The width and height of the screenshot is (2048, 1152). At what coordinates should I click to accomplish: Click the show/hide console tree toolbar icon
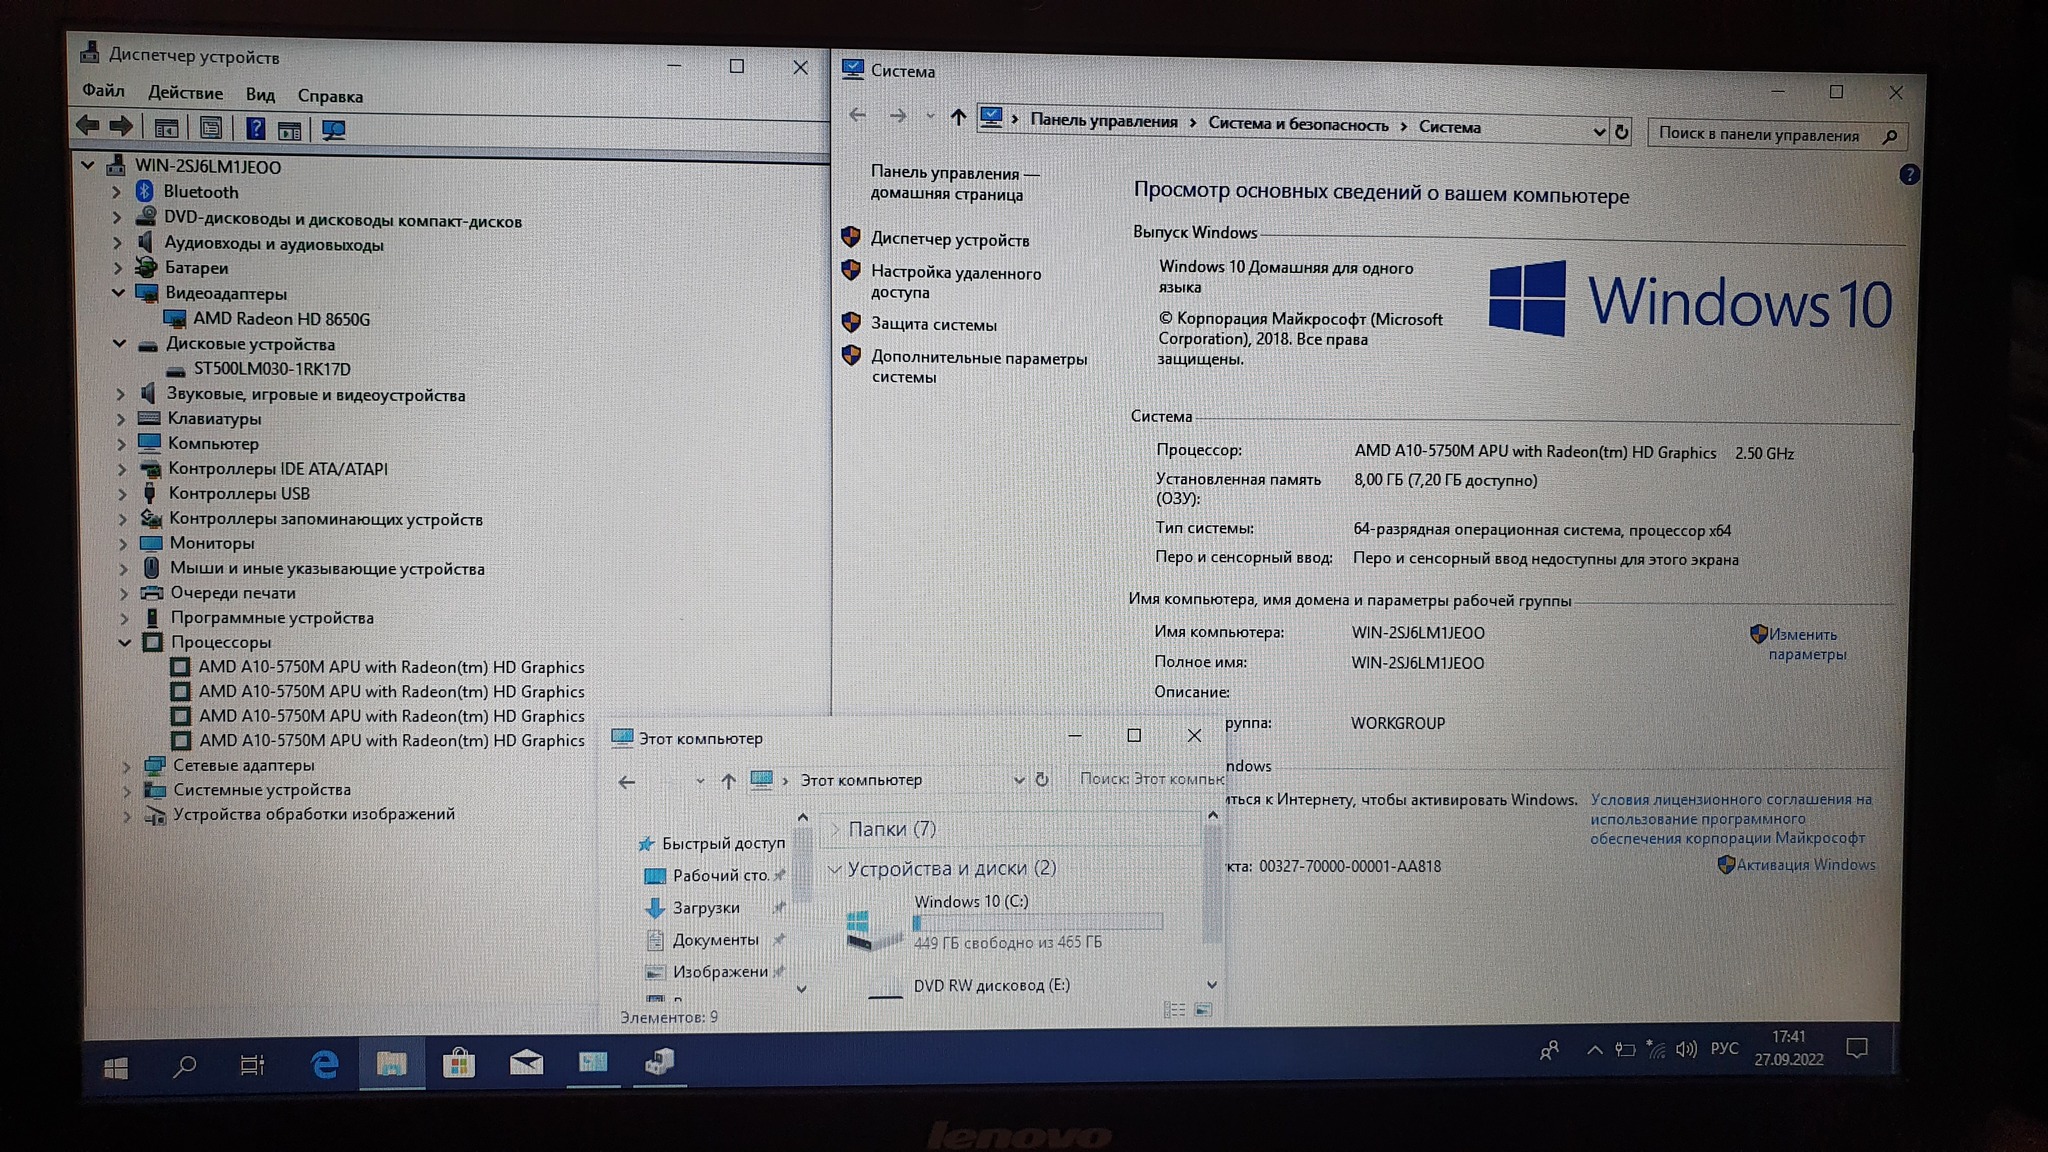(x=166, y=128)
